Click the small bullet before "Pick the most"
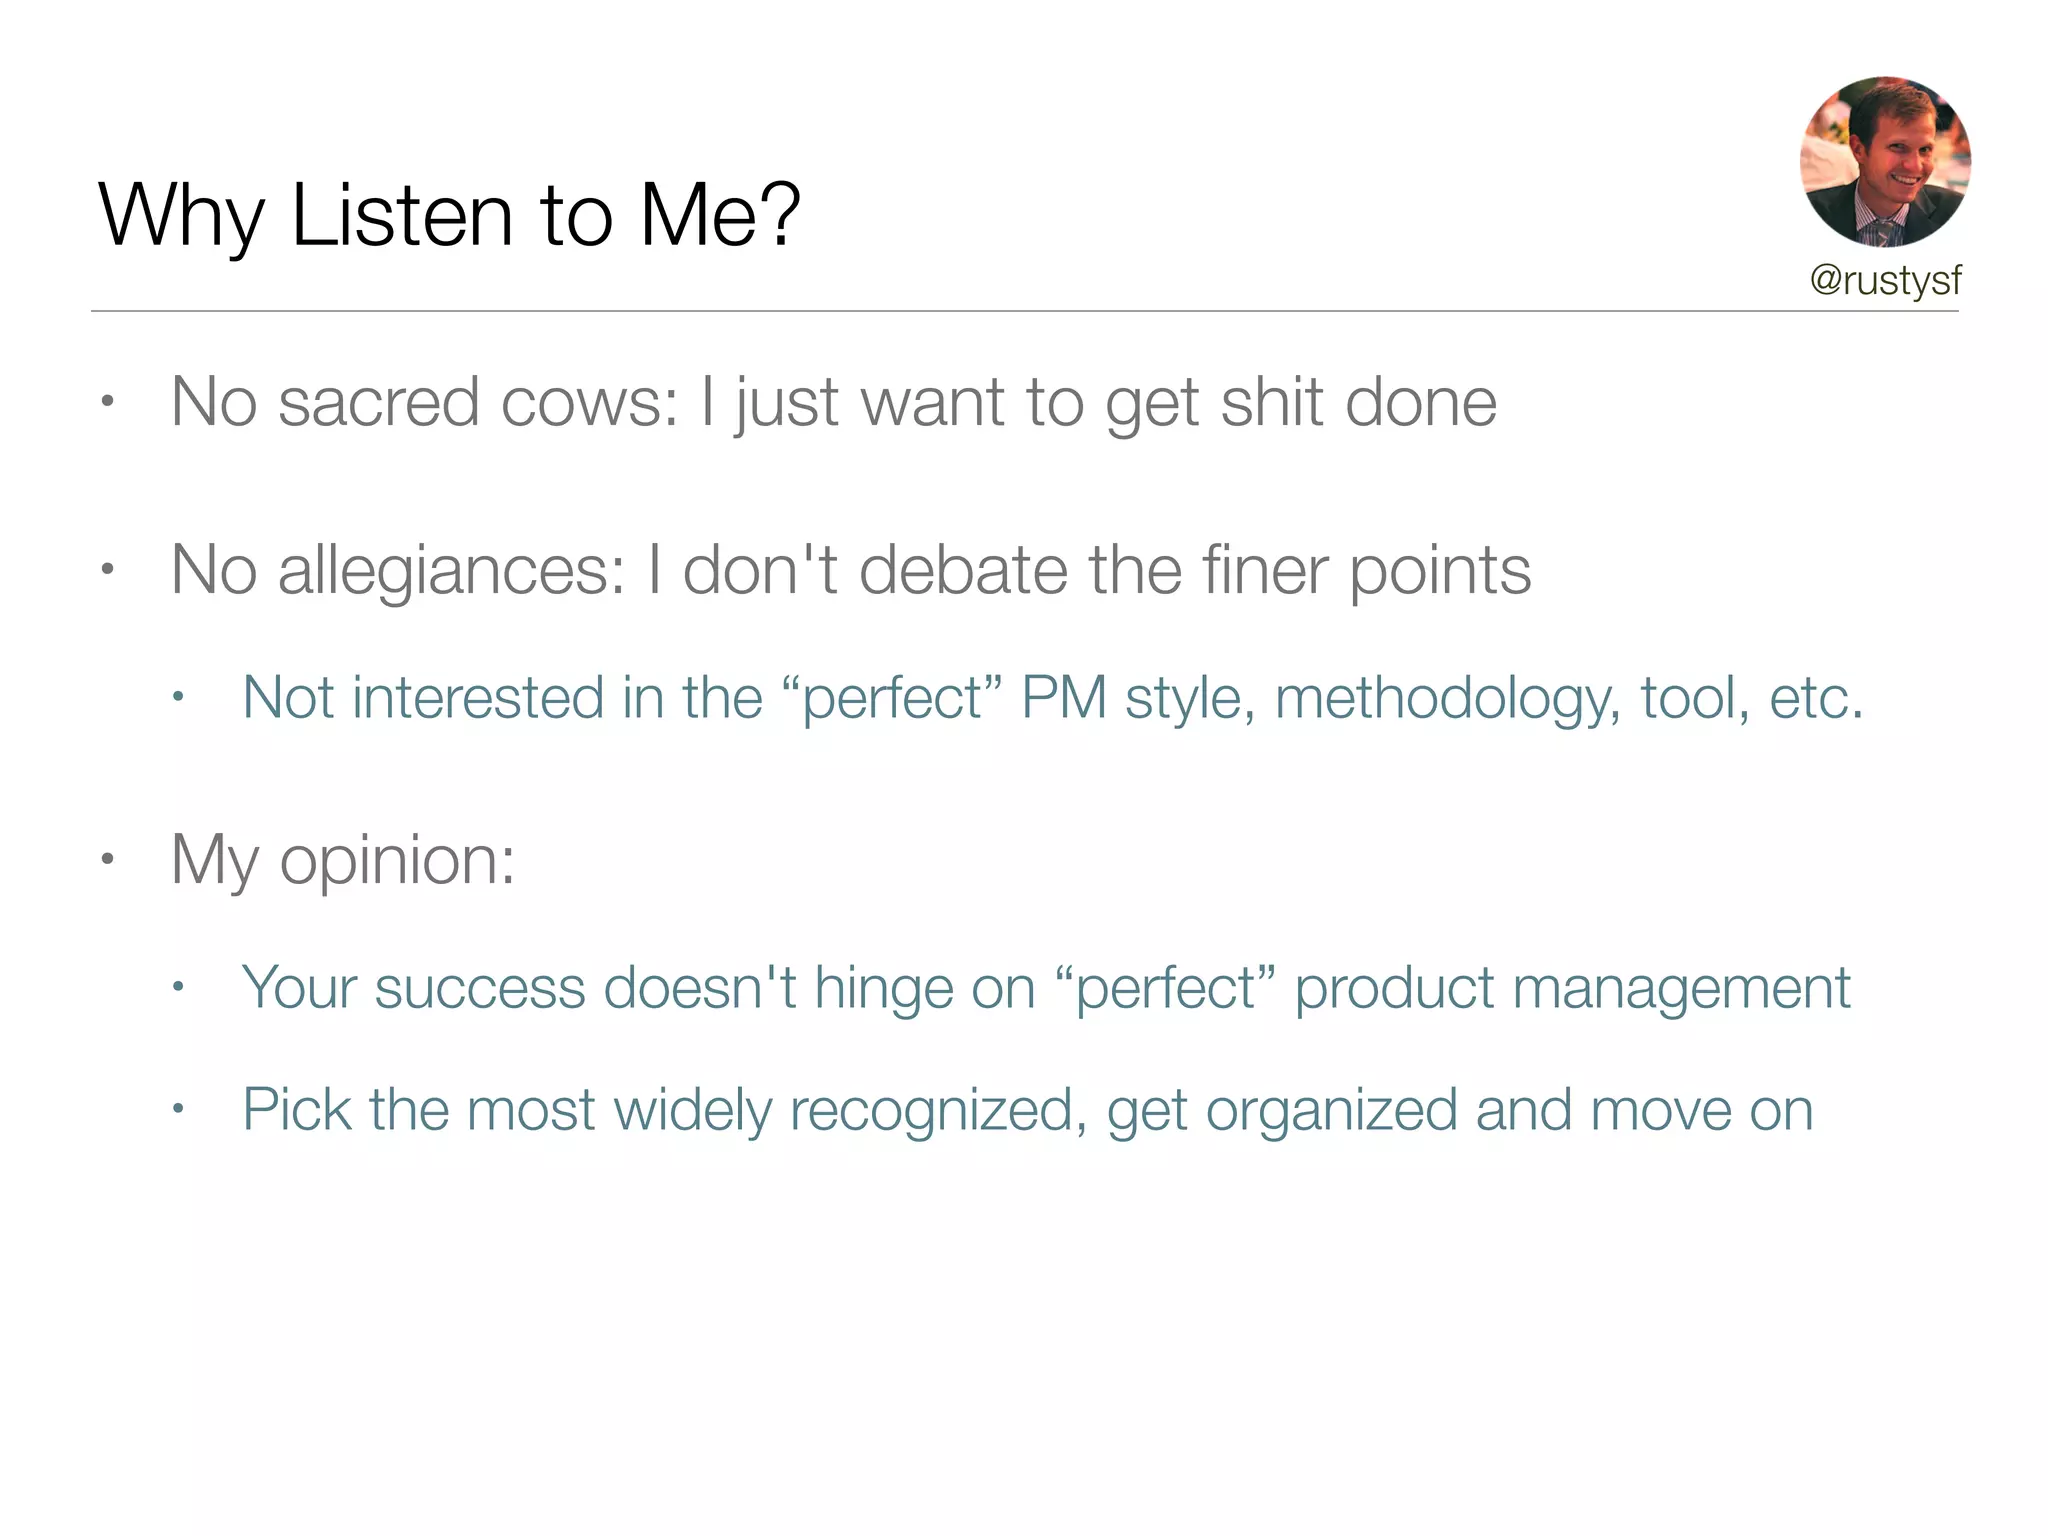The image size is (2048, 1536). click(178, 1110)
